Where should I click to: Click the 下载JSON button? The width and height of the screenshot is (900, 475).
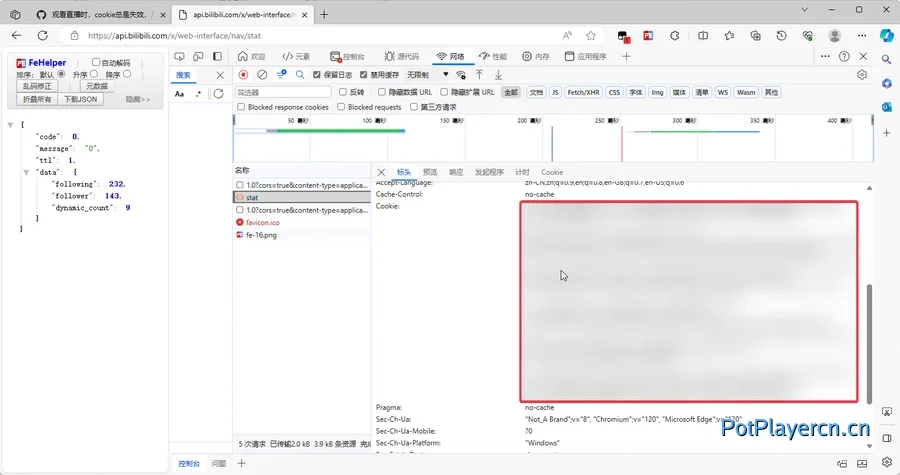[x=81, y=99]
